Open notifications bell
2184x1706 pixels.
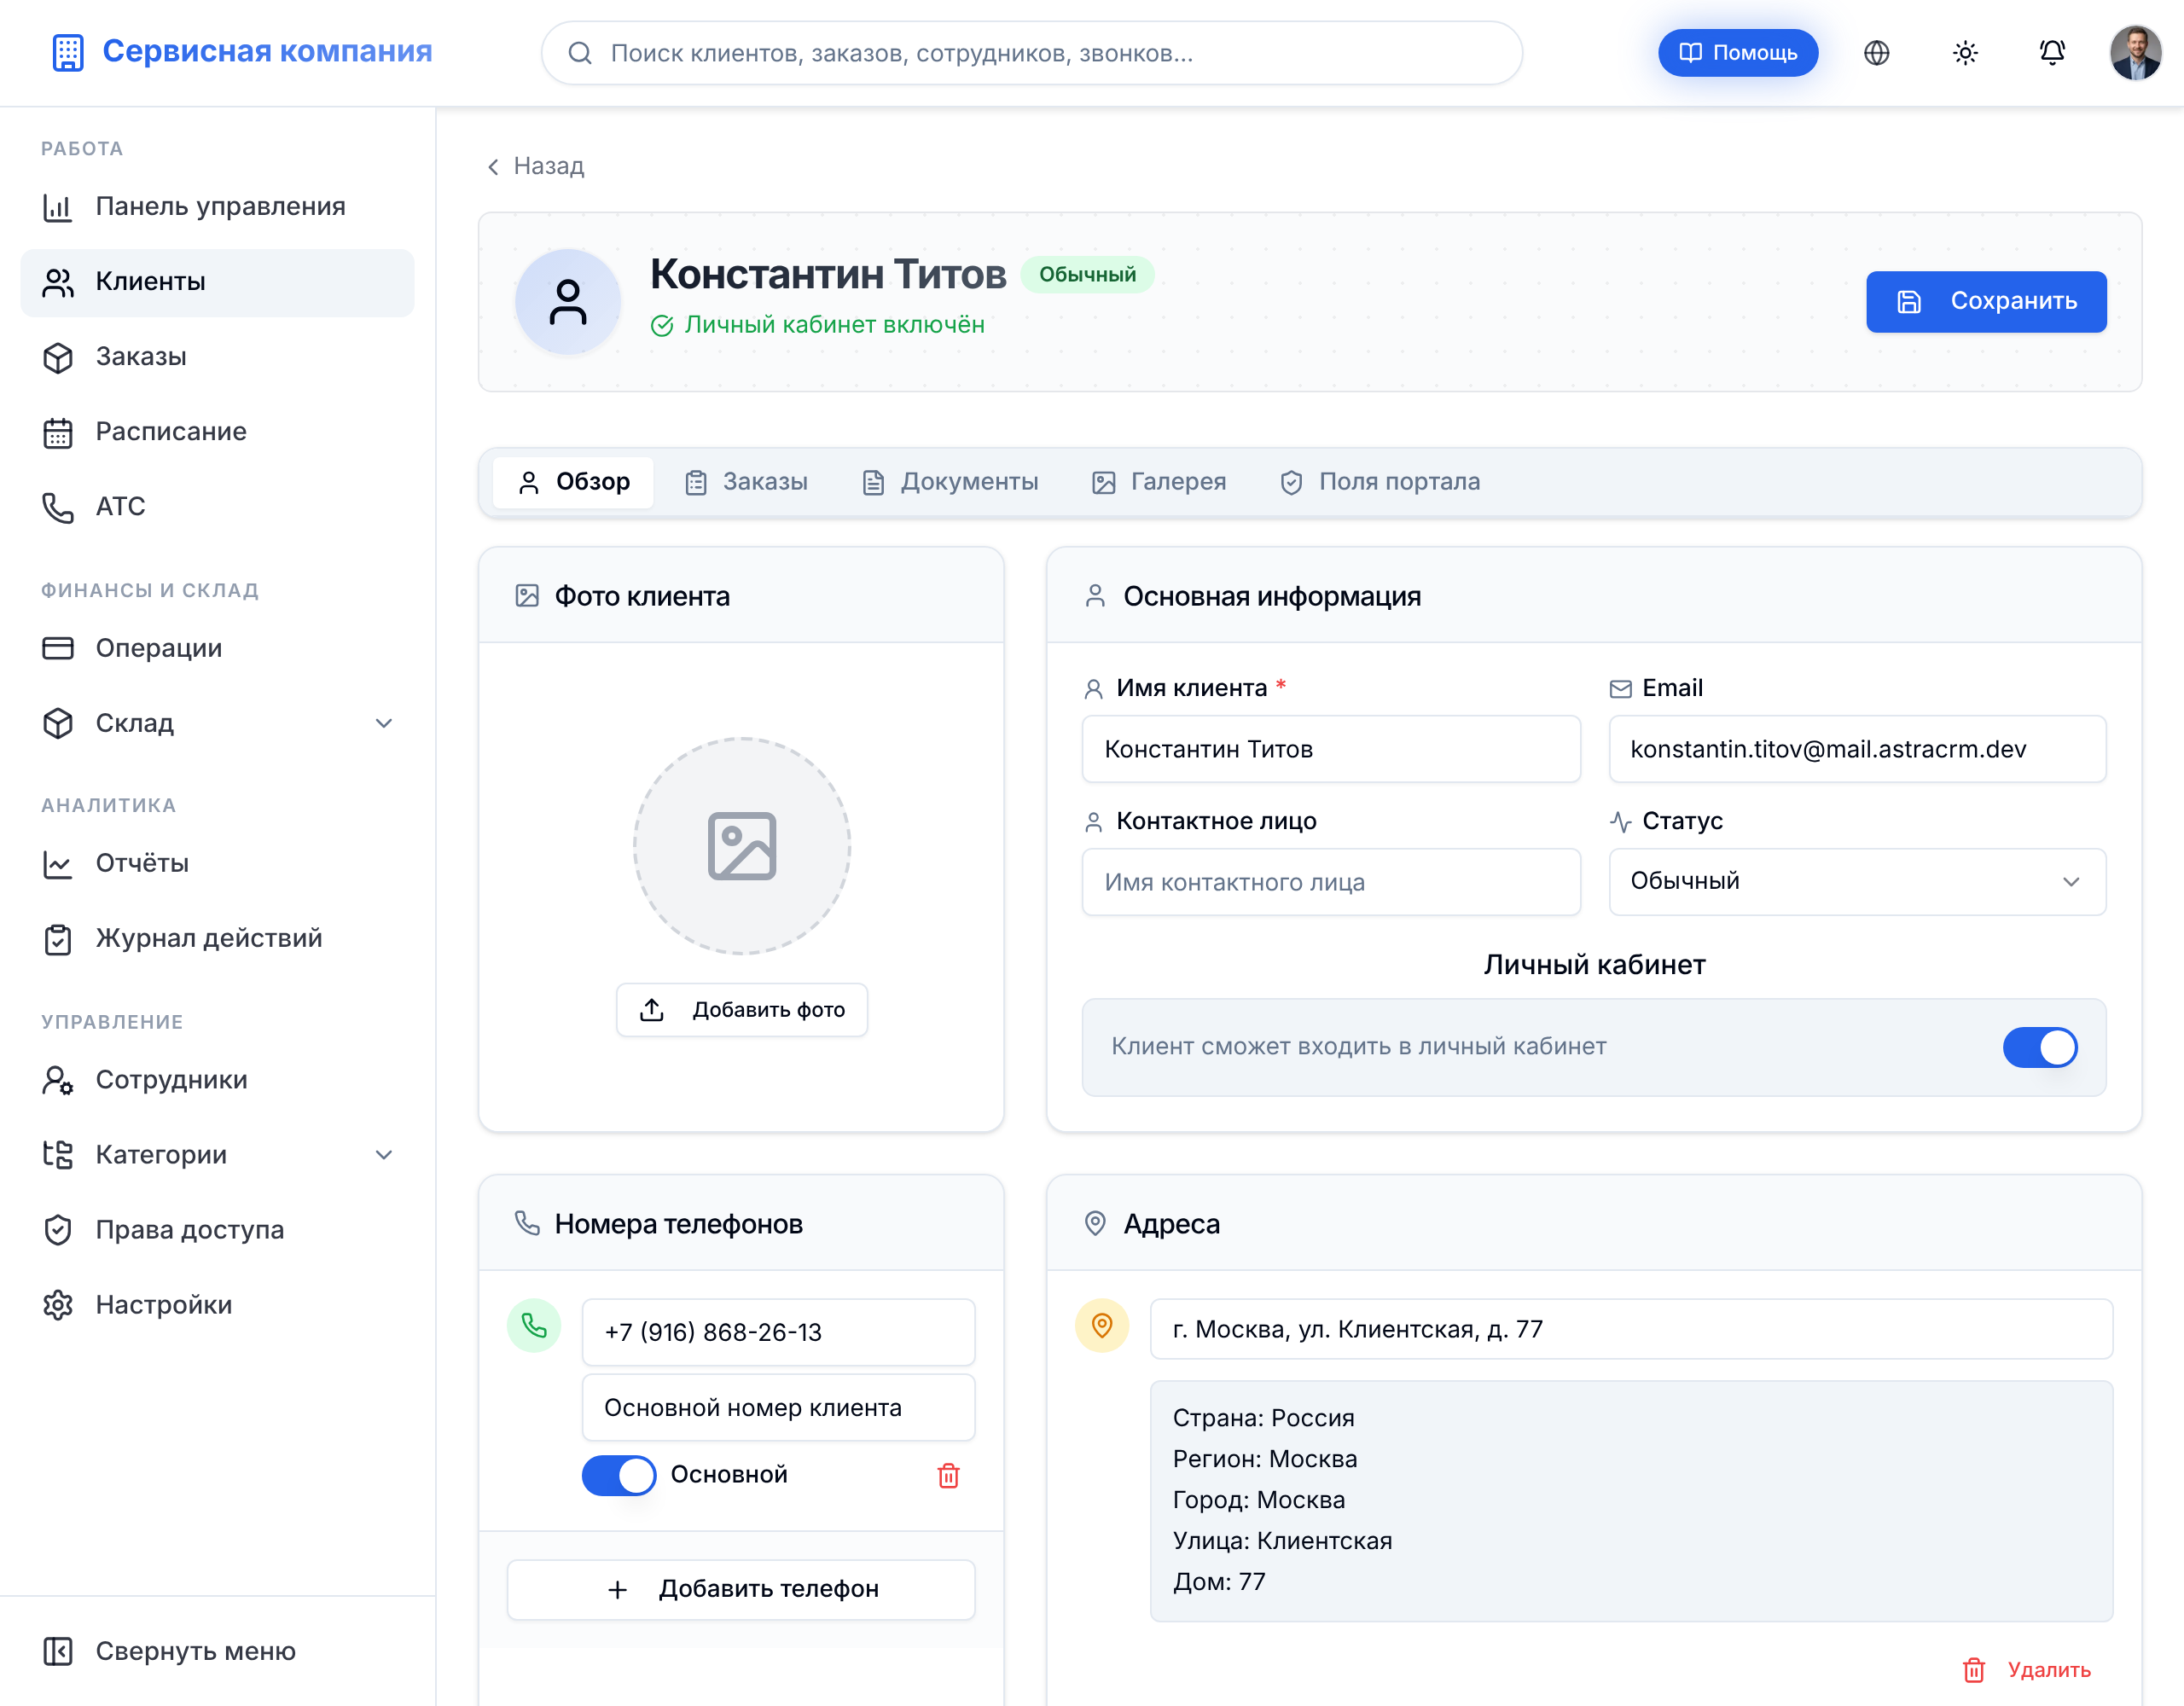click(2052, 53)
